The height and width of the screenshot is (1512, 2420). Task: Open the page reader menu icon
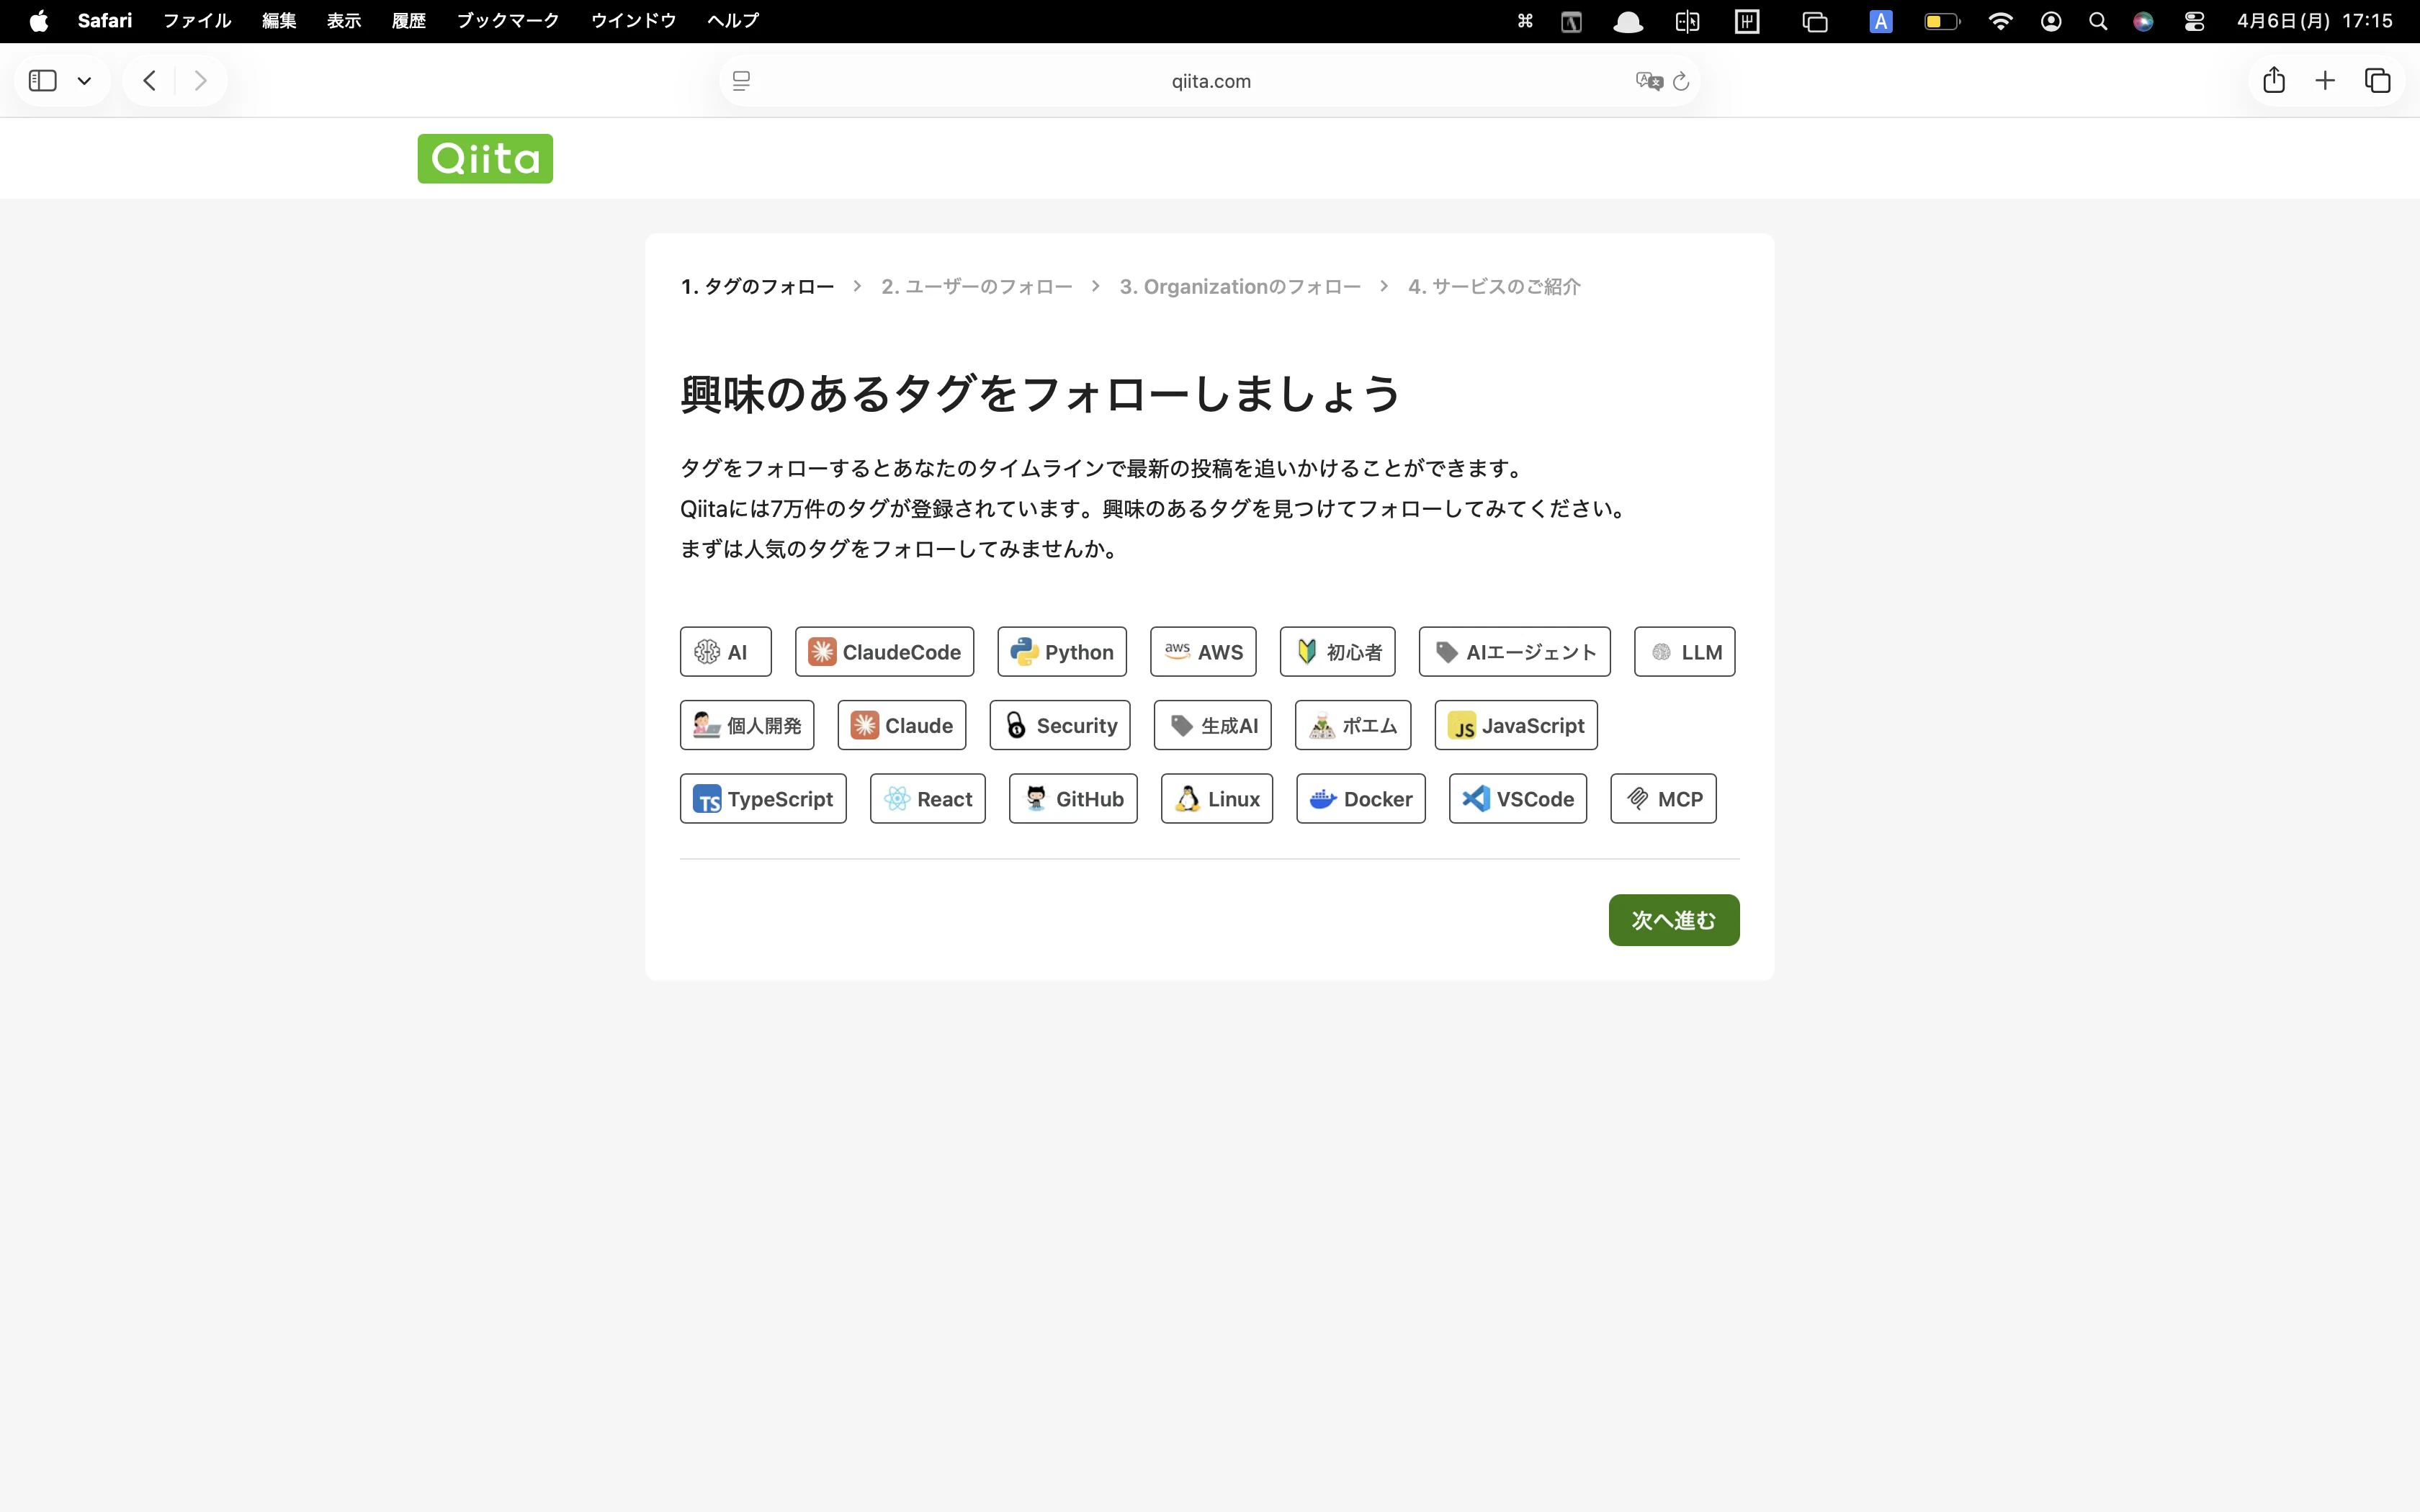pos(741,81)
